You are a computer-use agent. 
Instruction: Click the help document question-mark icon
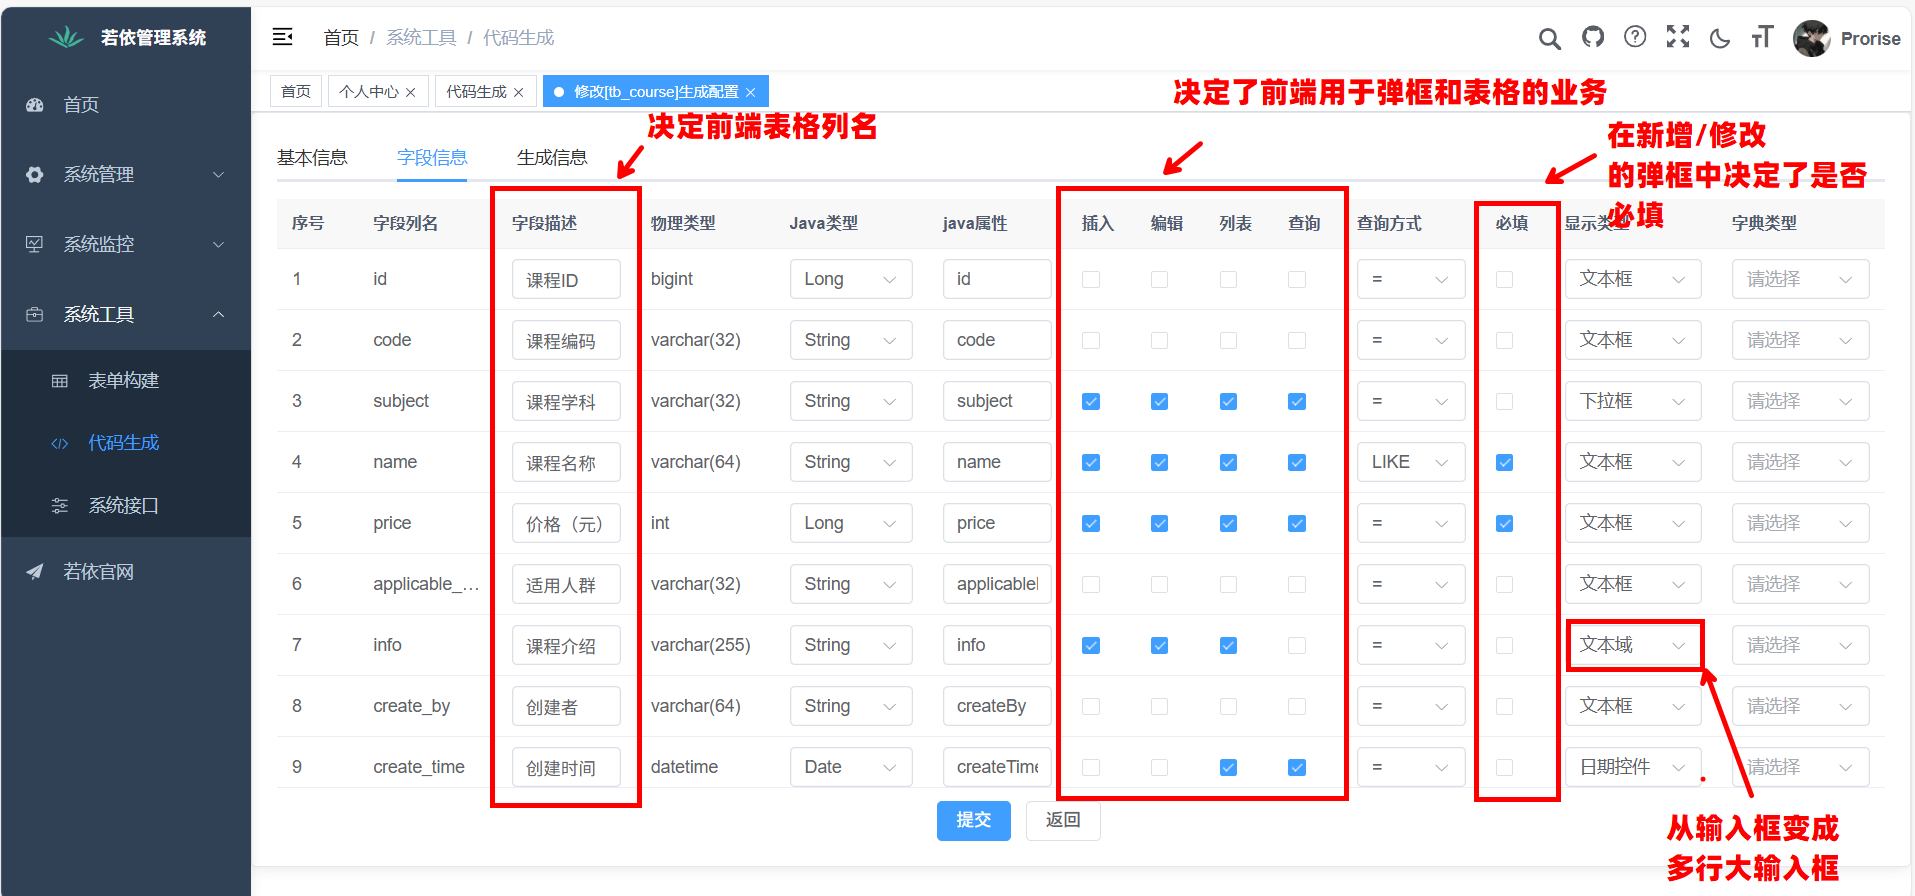click(1635, 38)
